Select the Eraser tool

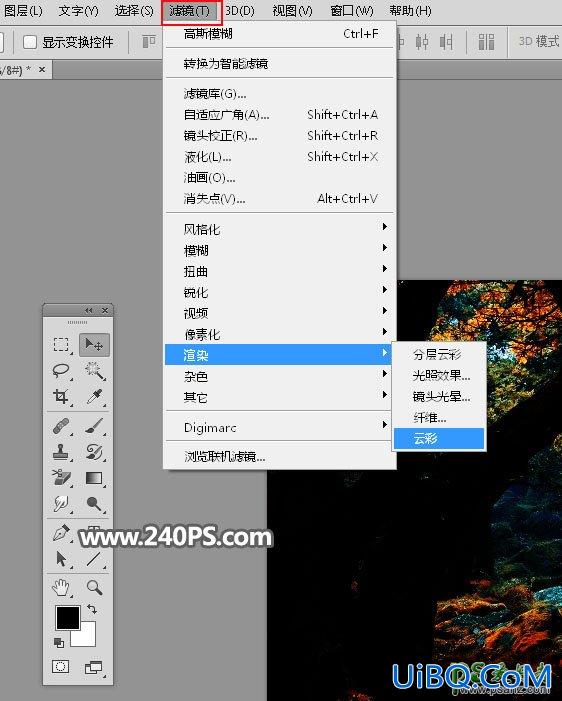coord(61,477)
